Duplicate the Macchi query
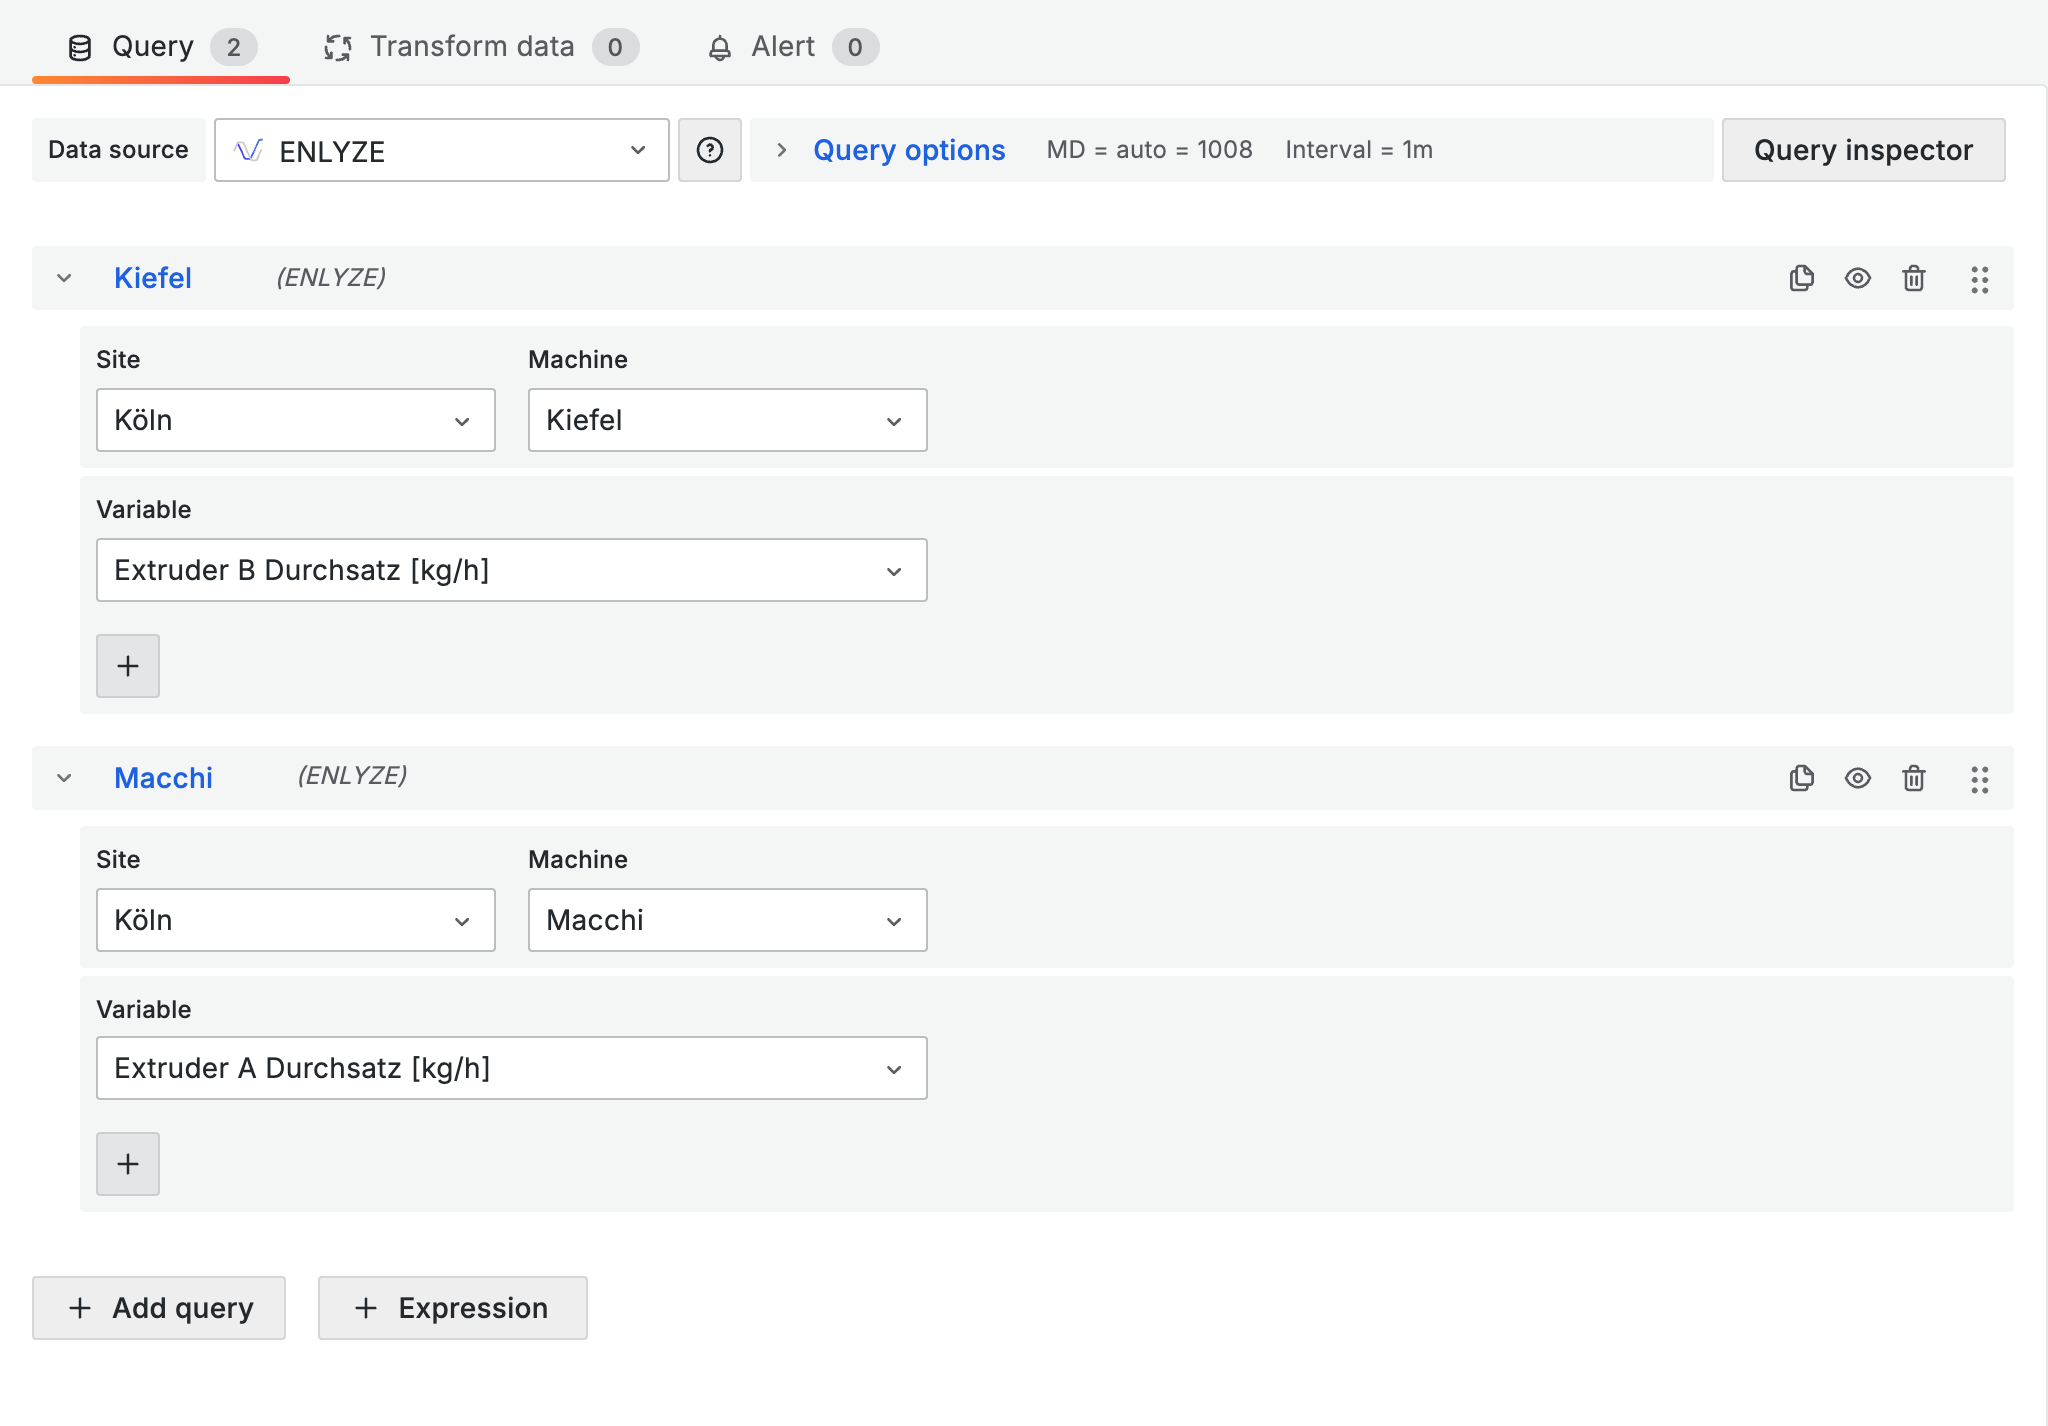 click(1801, 778)
